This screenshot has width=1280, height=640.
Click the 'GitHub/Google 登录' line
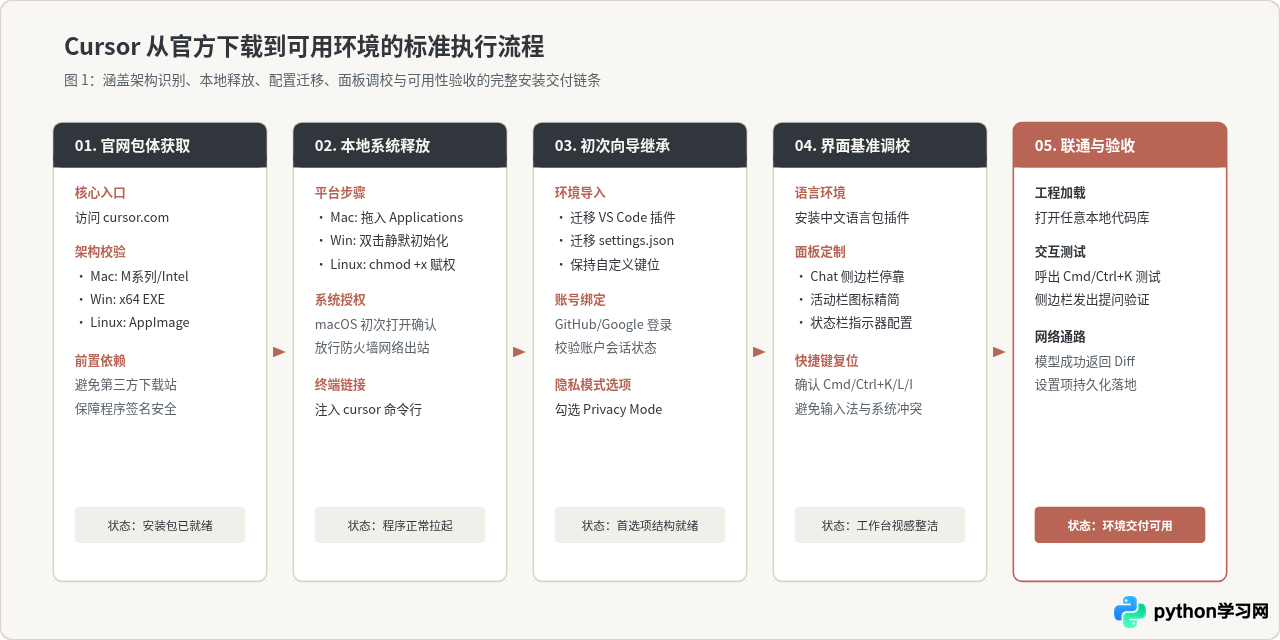[614, 325]
